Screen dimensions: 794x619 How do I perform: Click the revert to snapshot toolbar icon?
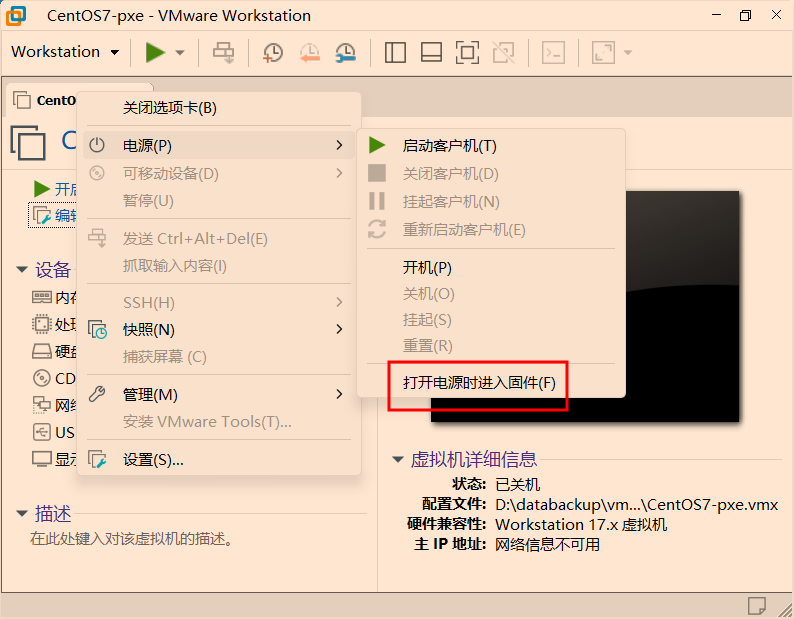tap(309, 53)
